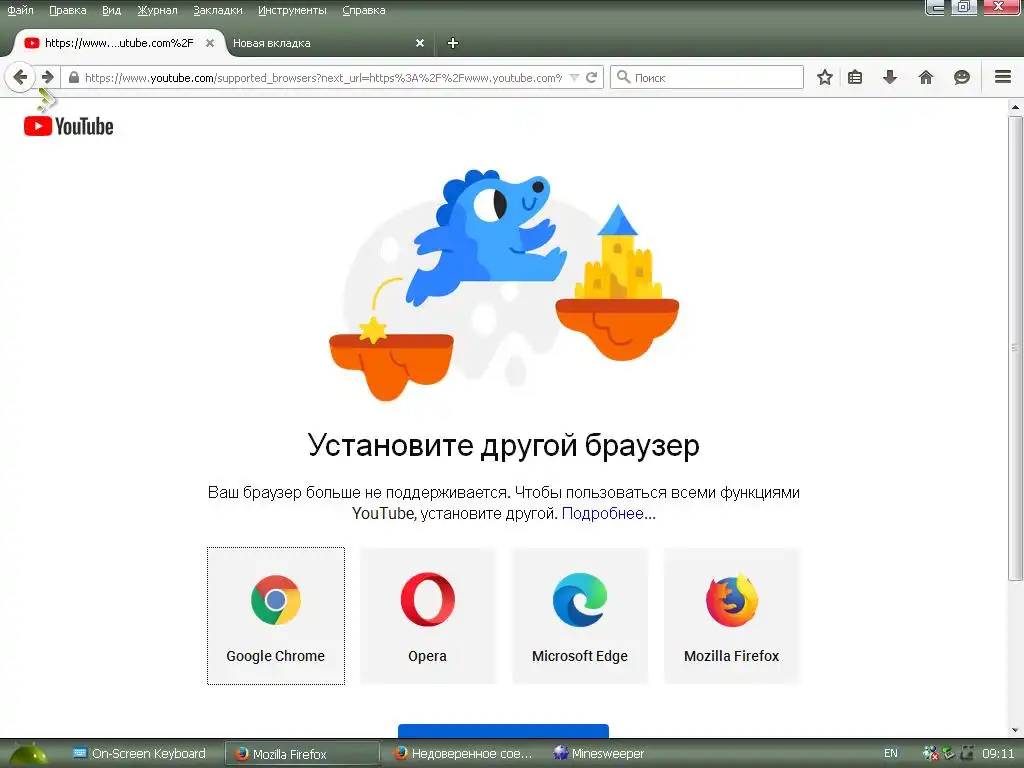
Task: Click the padlock site security icon
Action: click(74, 77)
